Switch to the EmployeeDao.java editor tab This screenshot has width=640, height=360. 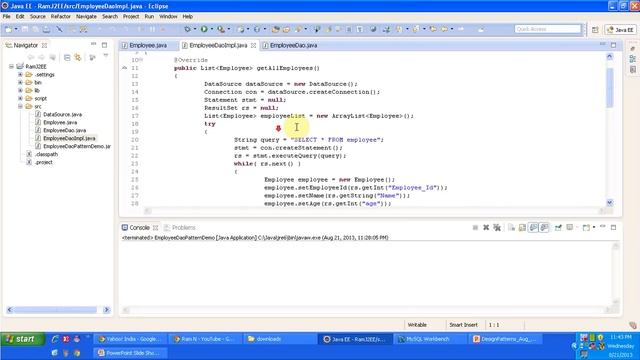(x=290, y=45)
